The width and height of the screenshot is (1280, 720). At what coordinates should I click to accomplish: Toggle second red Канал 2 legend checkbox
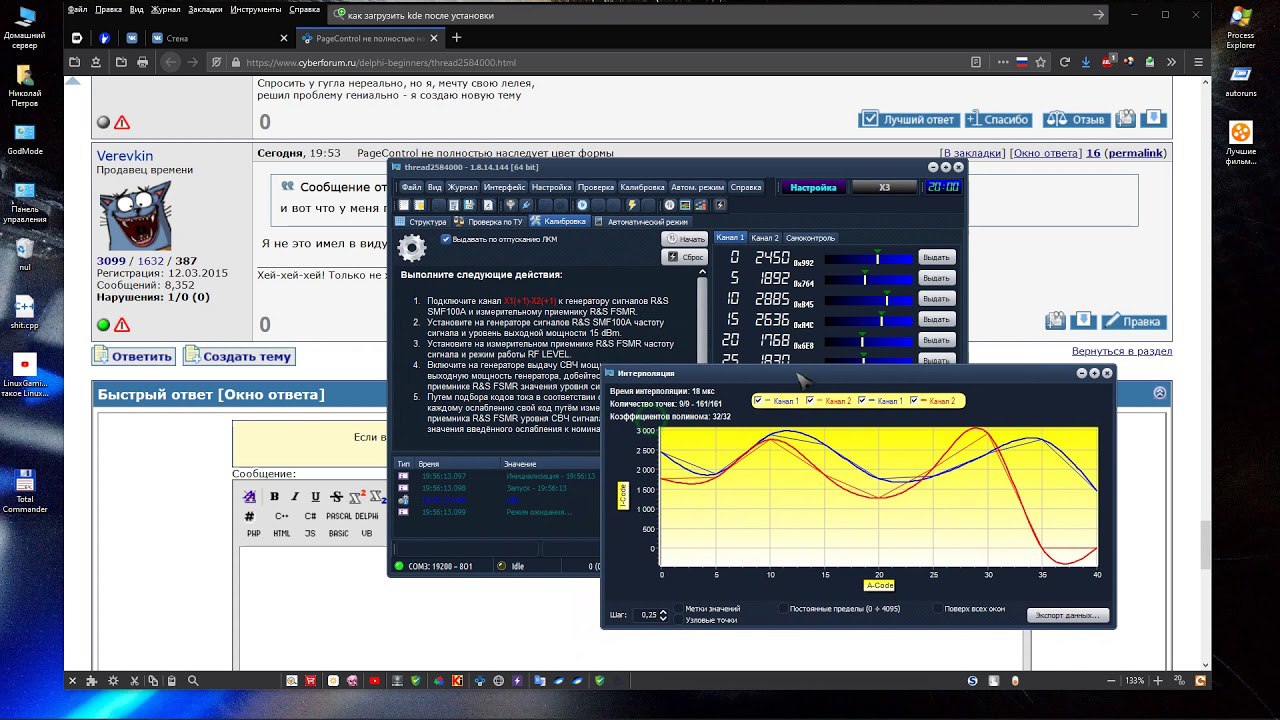point(914,401)
